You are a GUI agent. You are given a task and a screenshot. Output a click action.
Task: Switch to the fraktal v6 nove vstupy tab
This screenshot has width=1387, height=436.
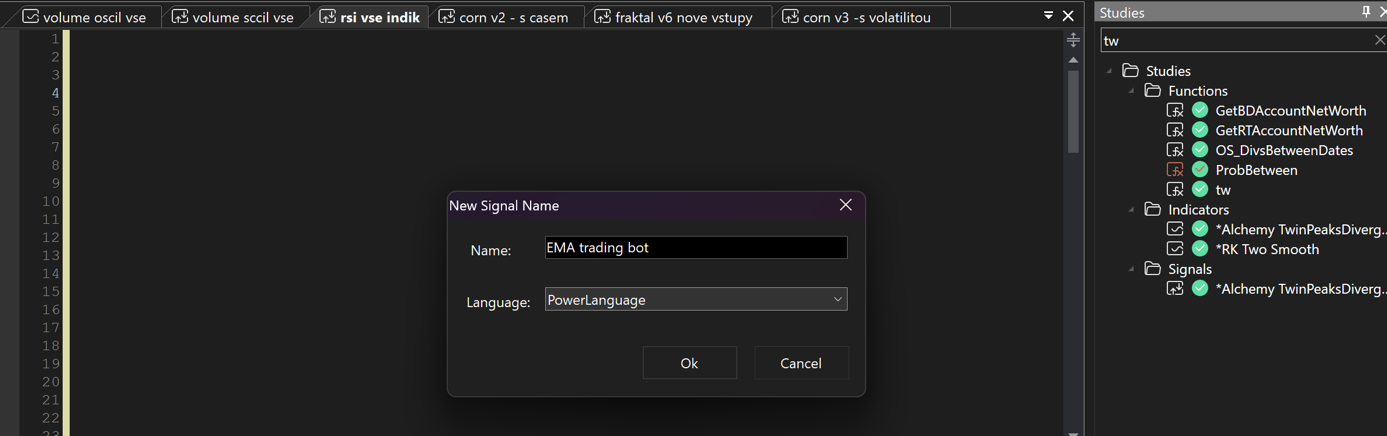[x=674, y=17]
